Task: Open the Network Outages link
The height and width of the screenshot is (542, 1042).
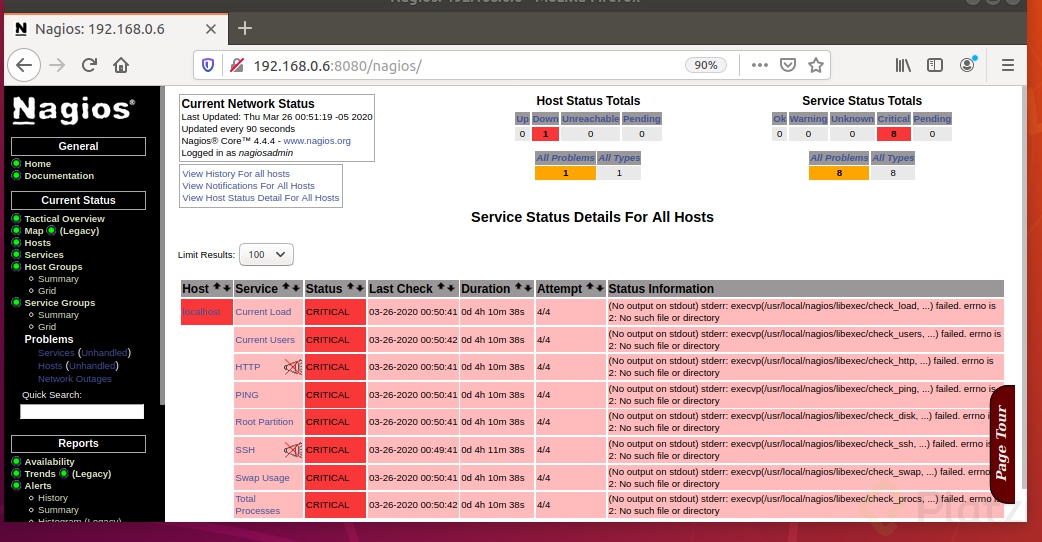Action: pyautogui.click(x=74, y=379)
